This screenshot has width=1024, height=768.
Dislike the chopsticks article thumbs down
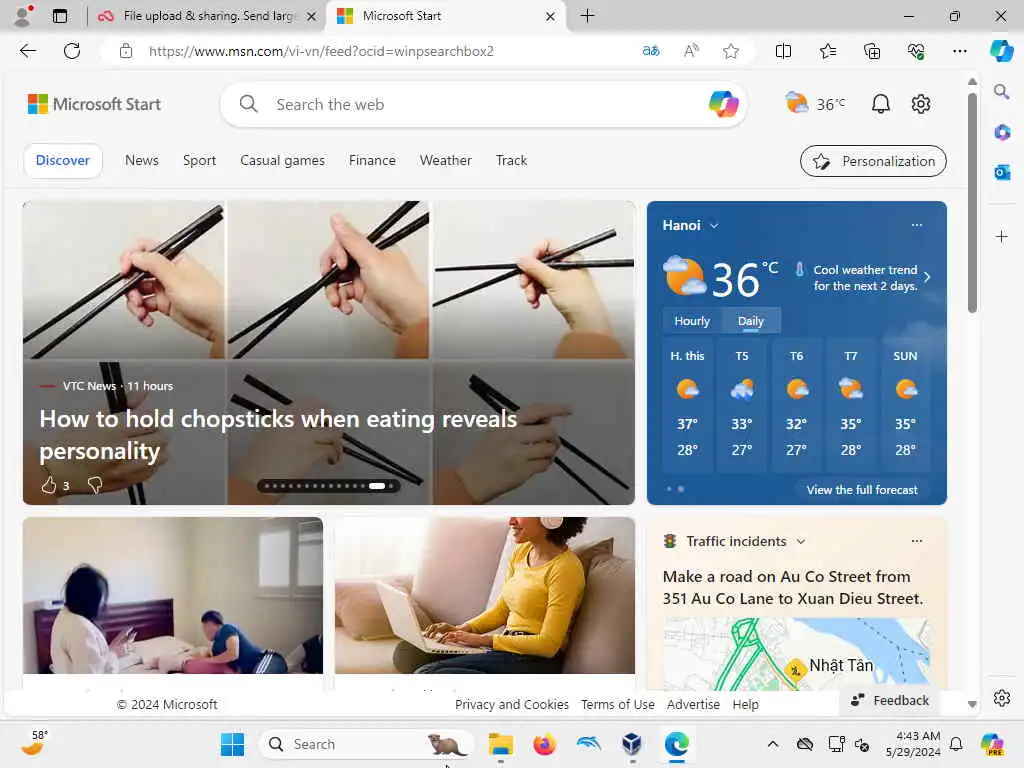coord(95,485)
